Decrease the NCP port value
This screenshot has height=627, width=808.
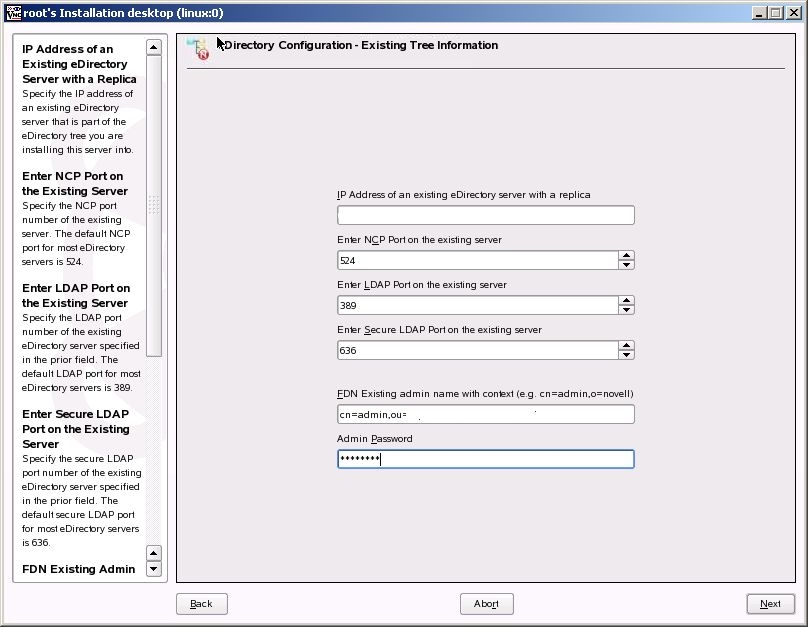tap(626, 265)
